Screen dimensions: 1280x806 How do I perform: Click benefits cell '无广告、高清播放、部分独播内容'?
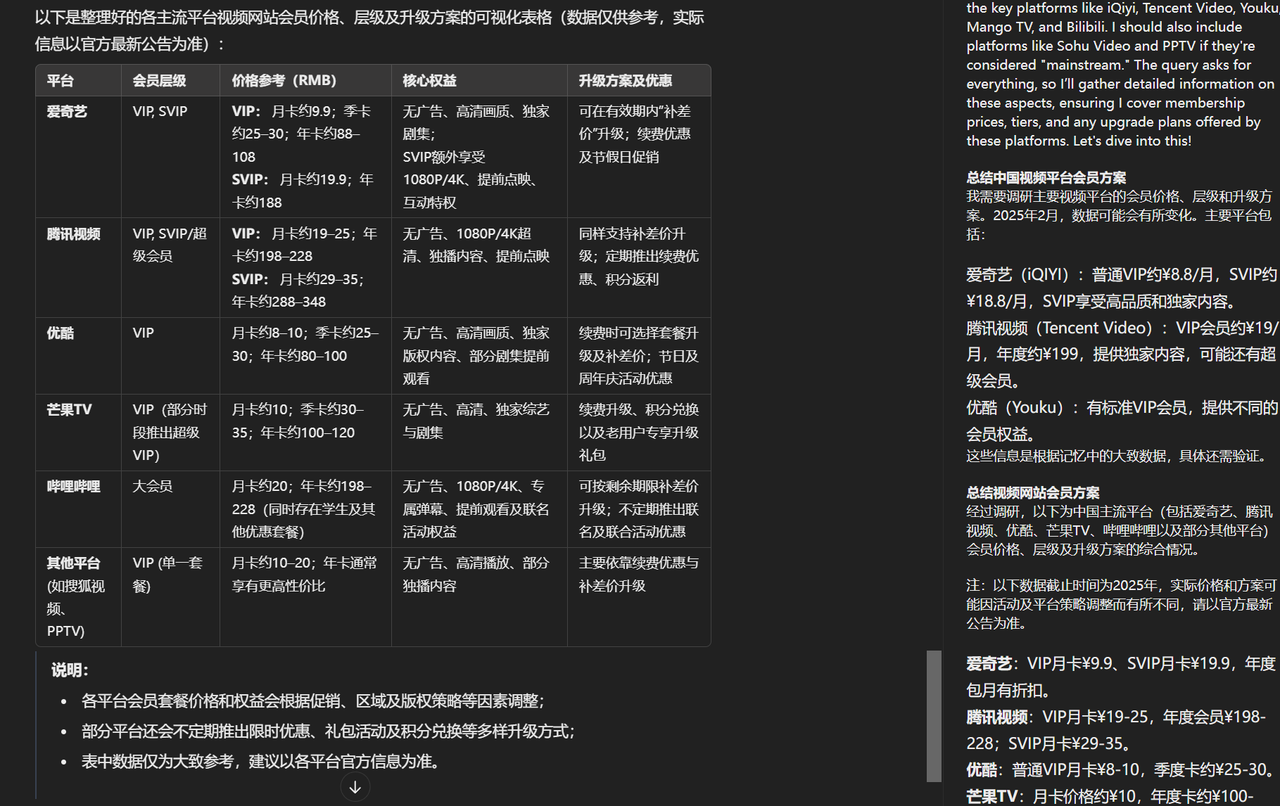[479, 597]
